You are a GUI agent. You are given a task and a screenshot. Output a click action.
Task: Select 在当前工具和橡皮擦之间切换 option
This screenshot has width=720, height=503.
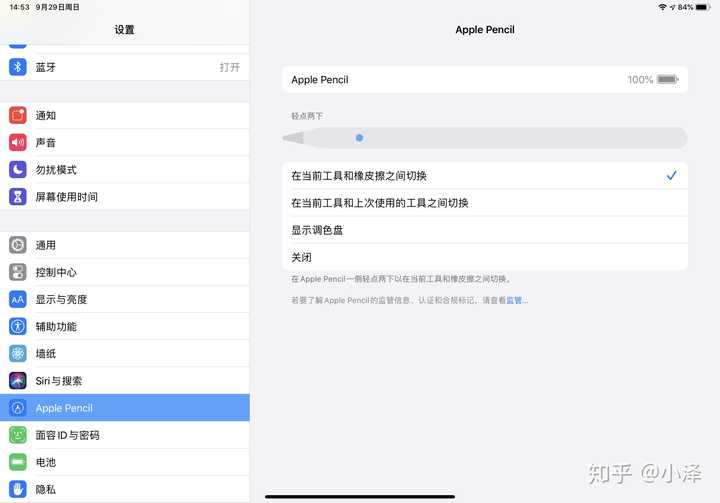[x=485, y=175]
